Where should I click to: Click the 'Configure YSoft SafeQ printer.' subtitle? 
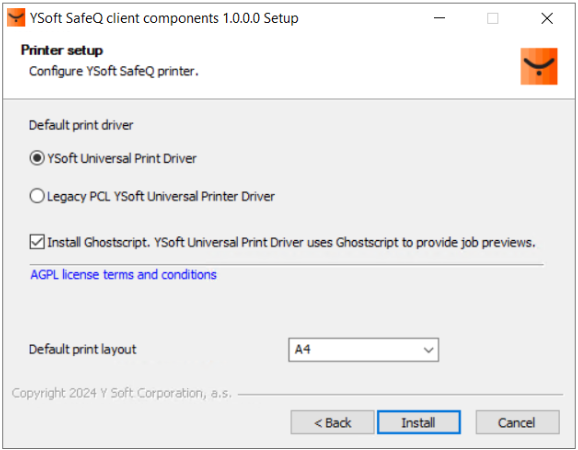coord(114,71)
